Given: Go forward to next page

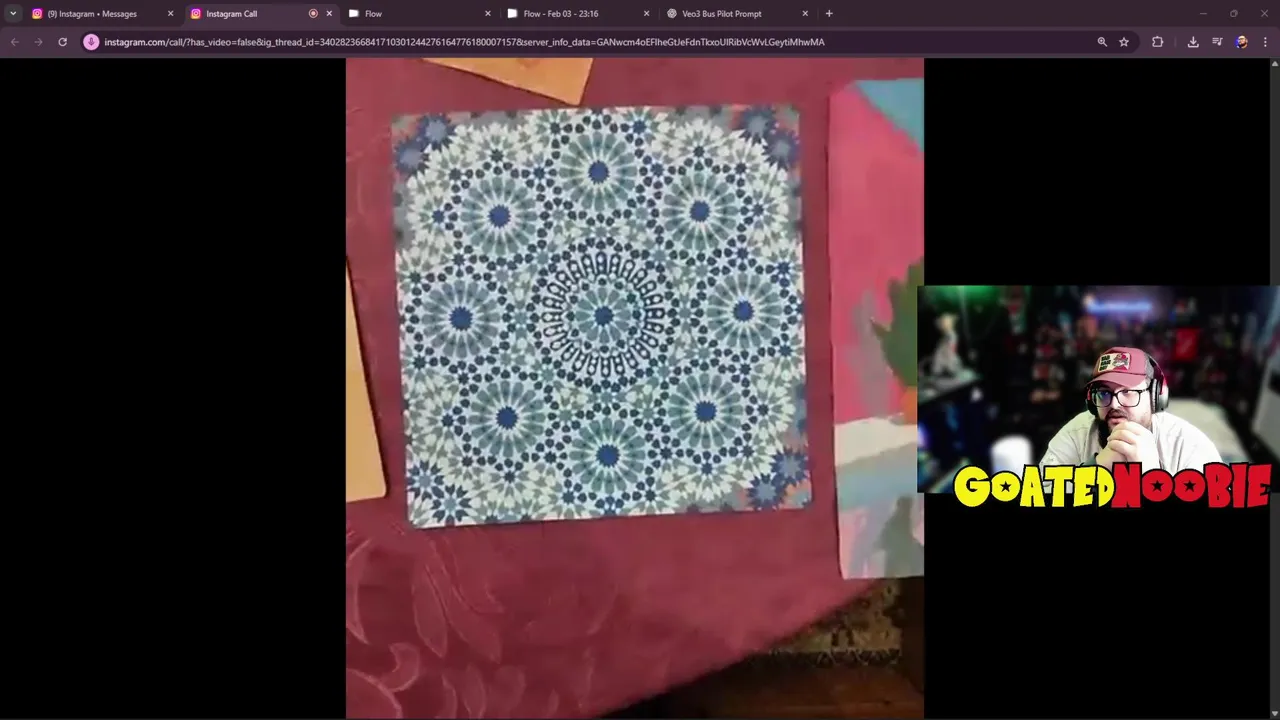Looking at the screenshot, I should click(x=38, y=42).
